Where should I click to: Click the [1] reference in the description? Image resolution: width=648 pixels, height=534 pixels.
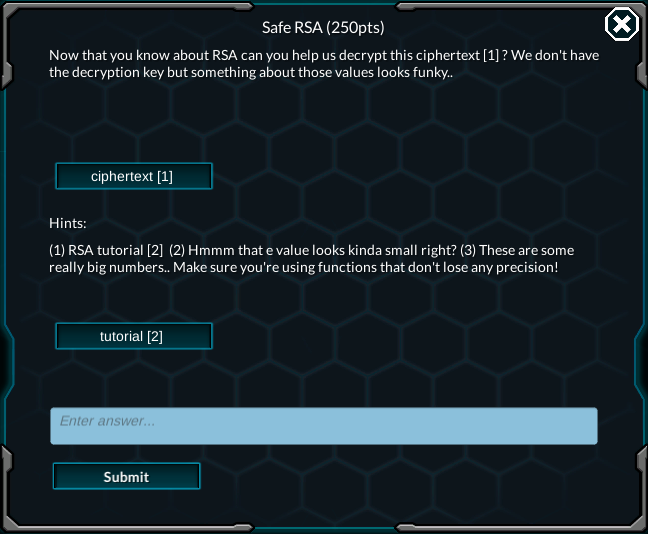(x=491, y=55)
